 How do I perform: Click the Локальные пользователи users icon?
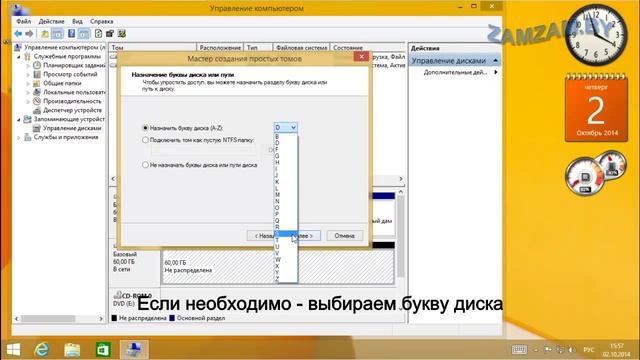click(x=37, y=92)
